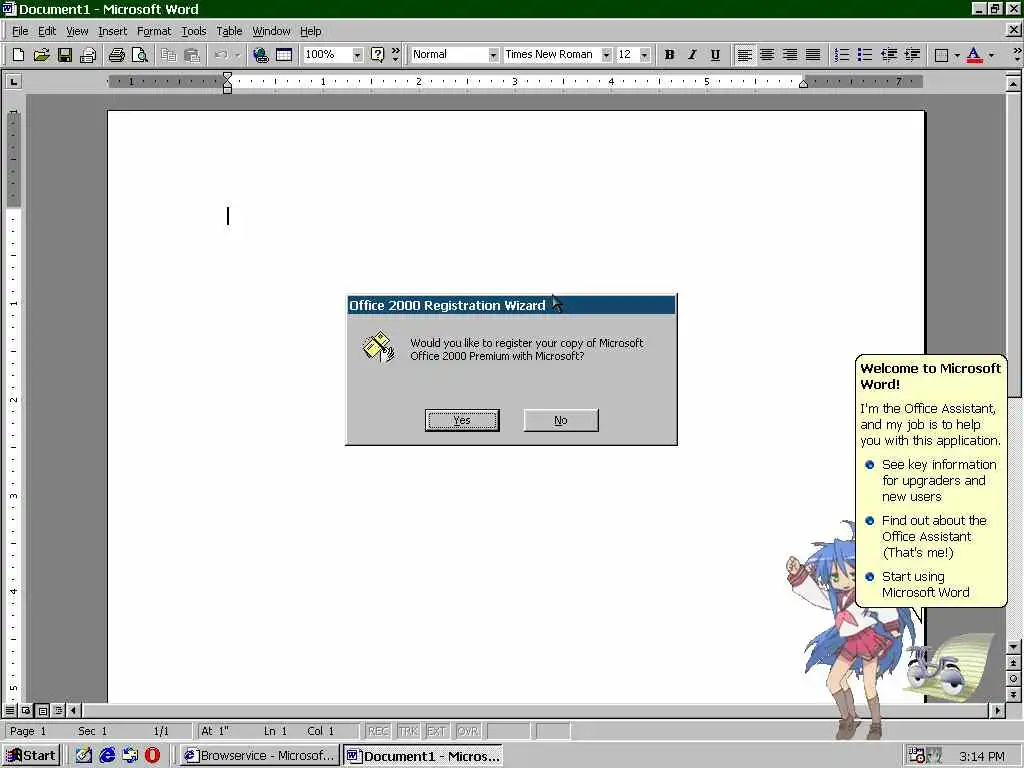Save the document with floppy icon
Screen dimensions: 1024x768
[x=65, y=55]
